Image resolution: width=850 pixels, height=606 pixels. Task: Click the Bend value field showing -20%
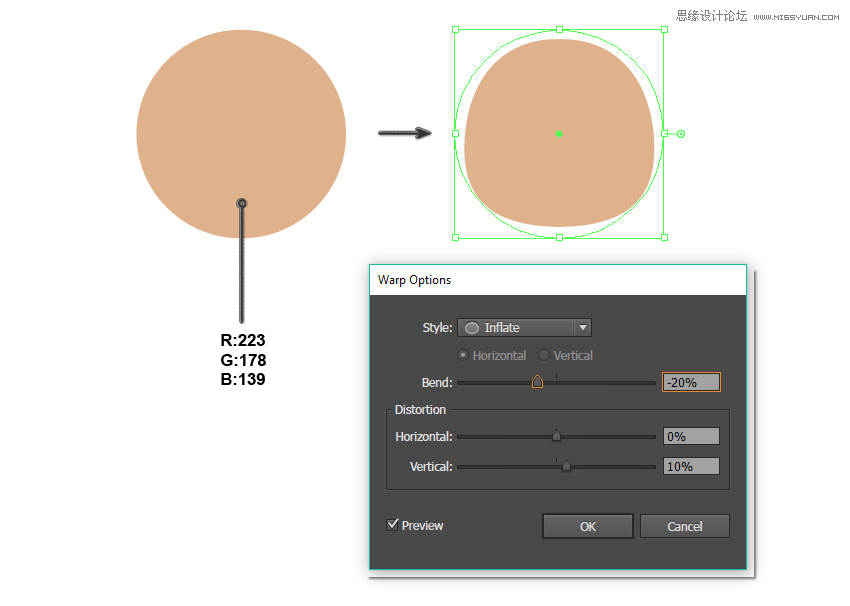[x=691, y=382]
